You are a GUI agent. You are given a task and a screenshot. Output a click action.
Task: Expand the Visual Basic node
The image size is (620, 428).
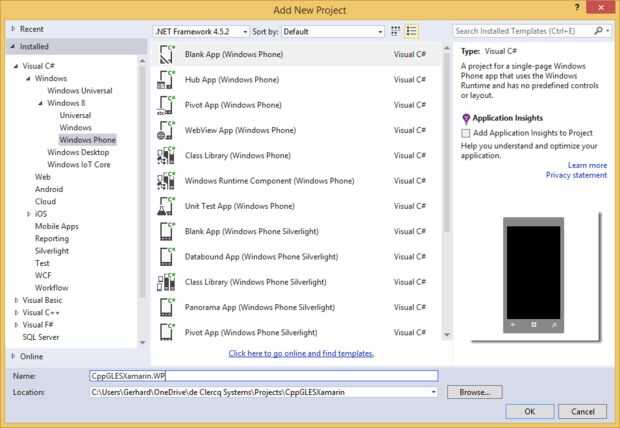pyautogui.click(x=16, y=300)
